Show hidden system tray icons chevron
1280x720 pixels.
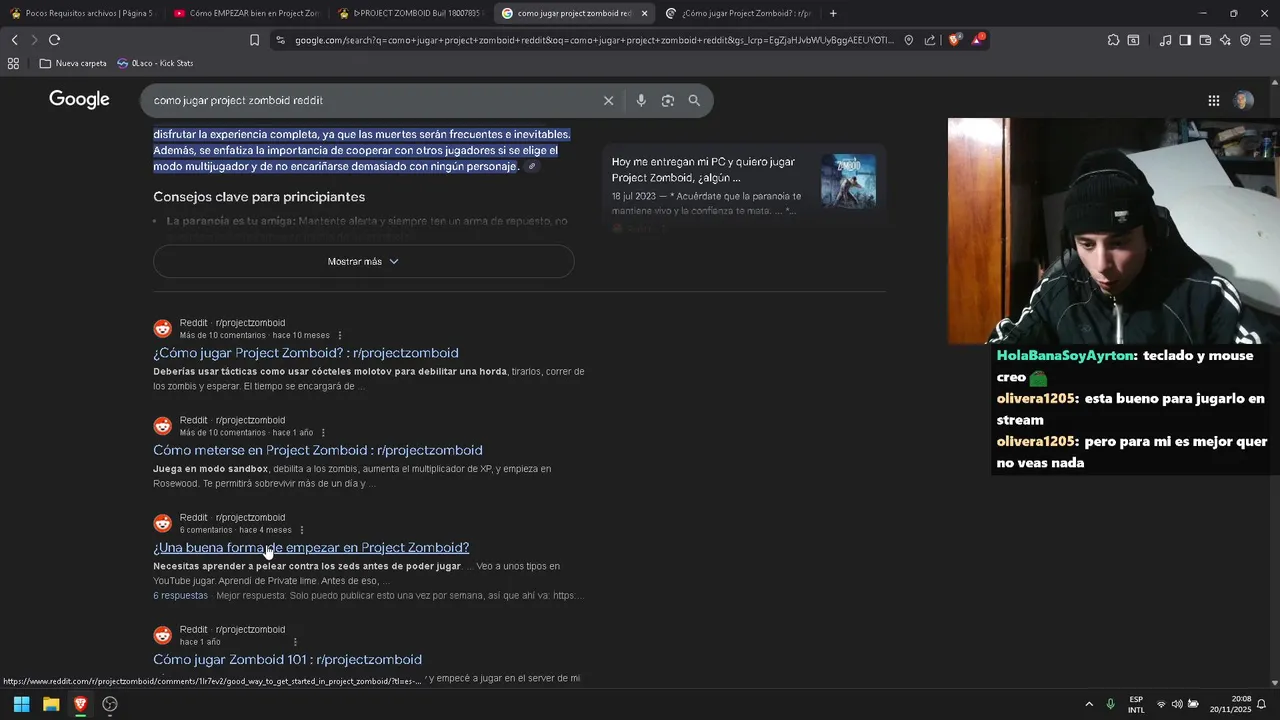[x=1089, y=704]
